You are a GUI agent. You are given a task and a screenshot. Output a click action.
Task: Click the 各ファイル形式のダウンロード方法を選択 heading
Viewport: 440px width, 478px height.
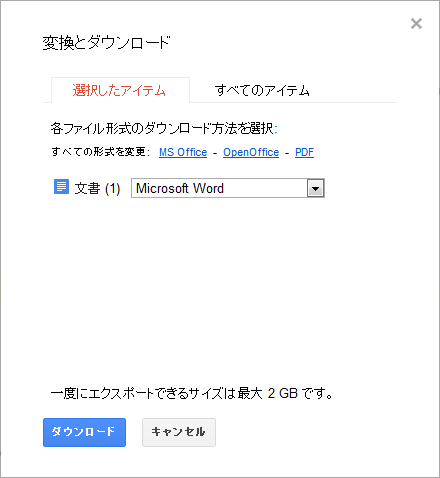(x=164, y=128)
